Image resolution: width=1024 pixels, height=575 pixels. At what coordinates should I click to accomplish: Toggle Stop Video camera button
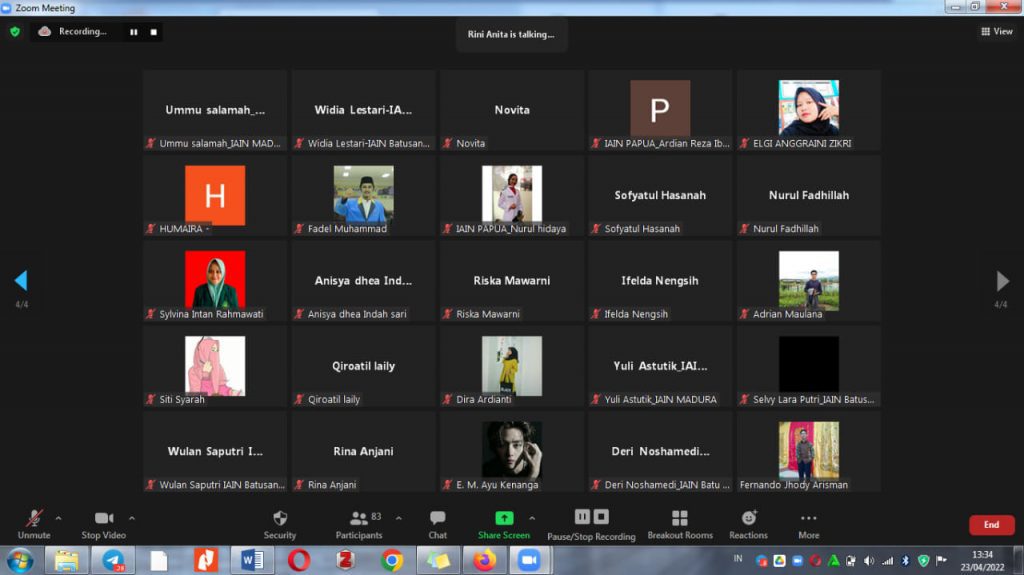coord(103,523)
